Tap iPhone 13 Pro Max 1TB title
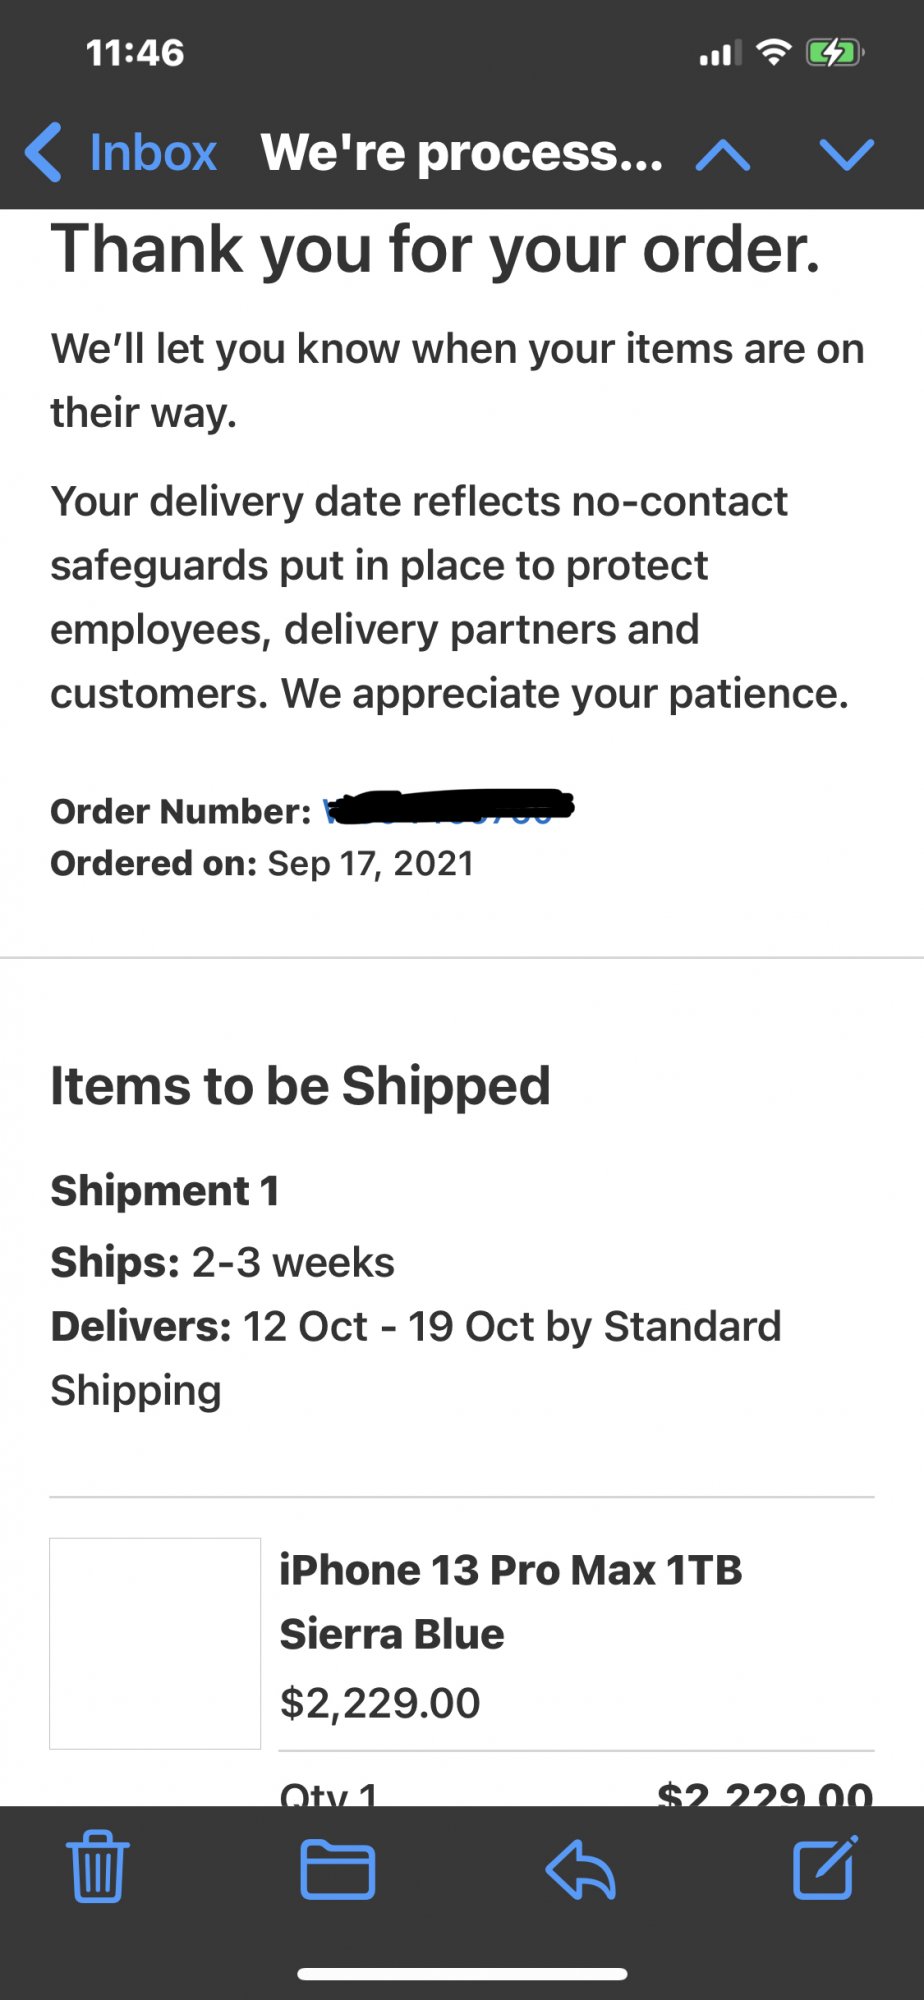The height and width of the screenshot is (2000, 924). (510, 1570)
